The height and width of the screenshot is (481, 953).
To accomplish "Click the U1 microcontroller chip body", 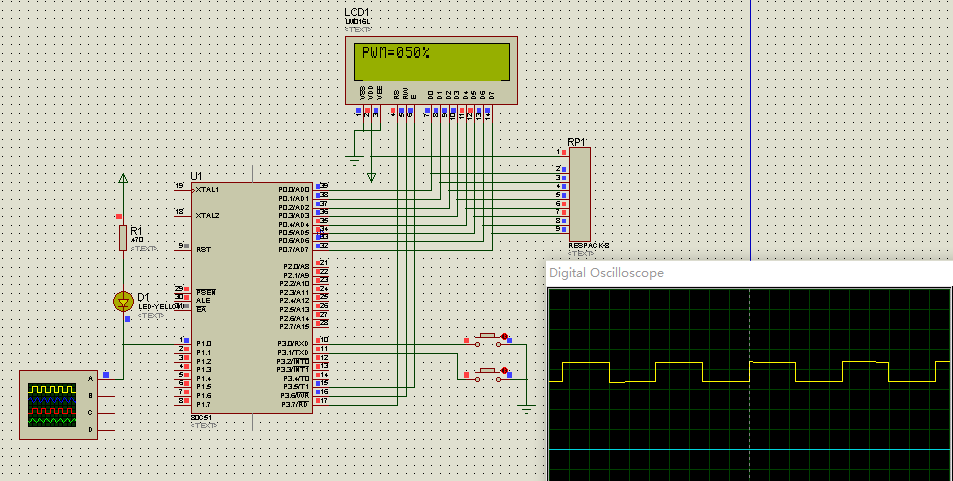I will (x=252, y=298).
